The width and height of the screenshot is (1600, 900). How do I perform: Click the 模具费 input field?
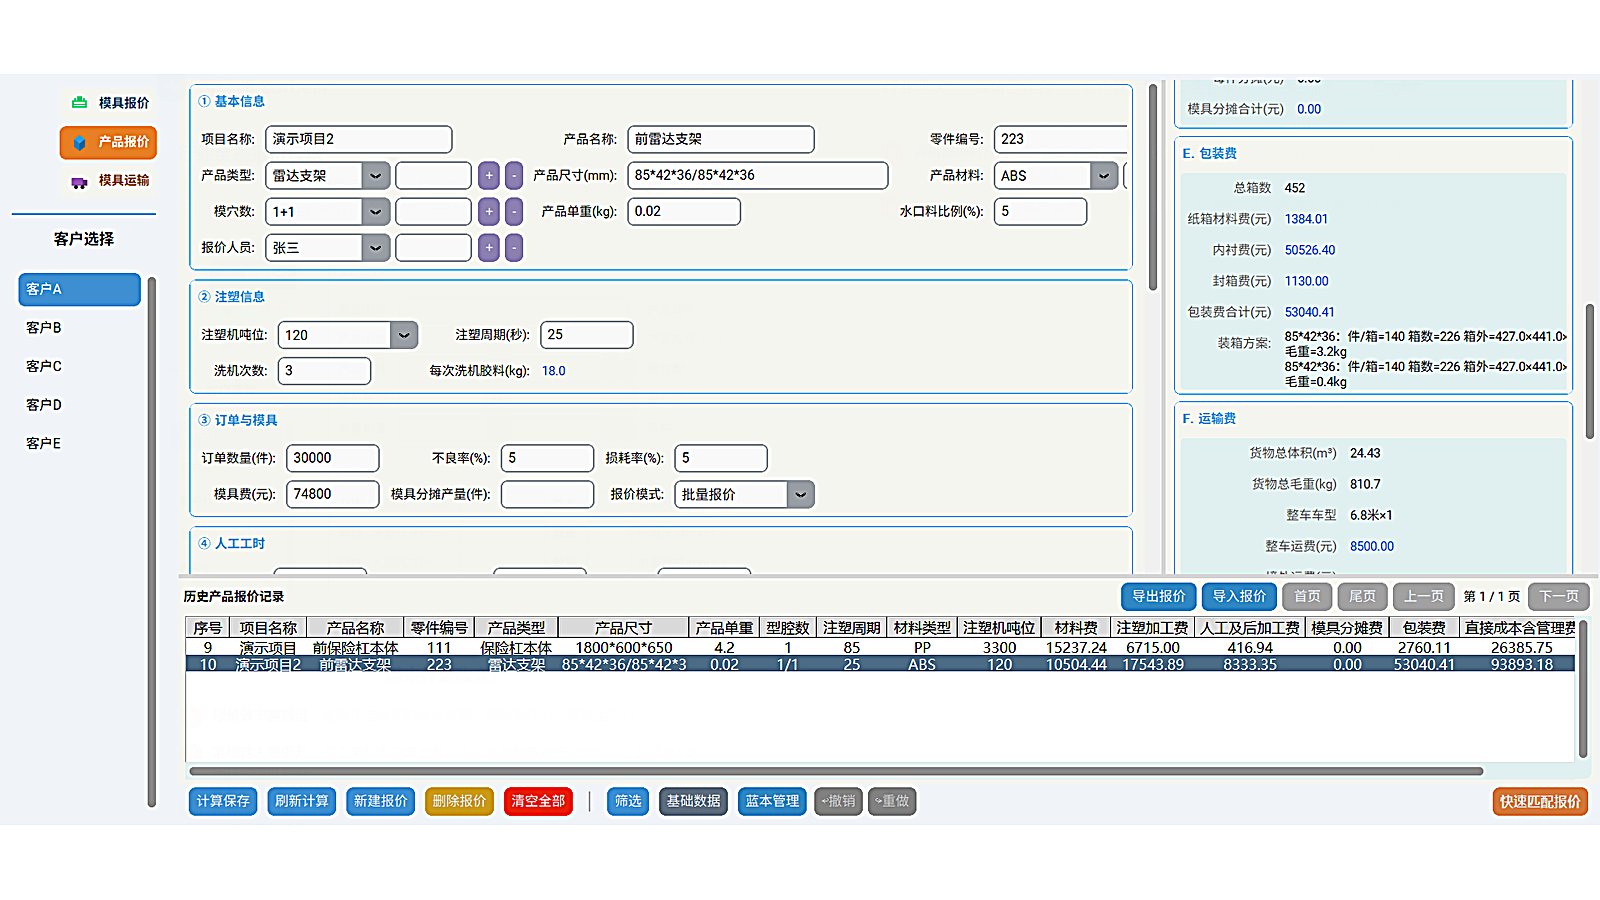coord(333,495)
